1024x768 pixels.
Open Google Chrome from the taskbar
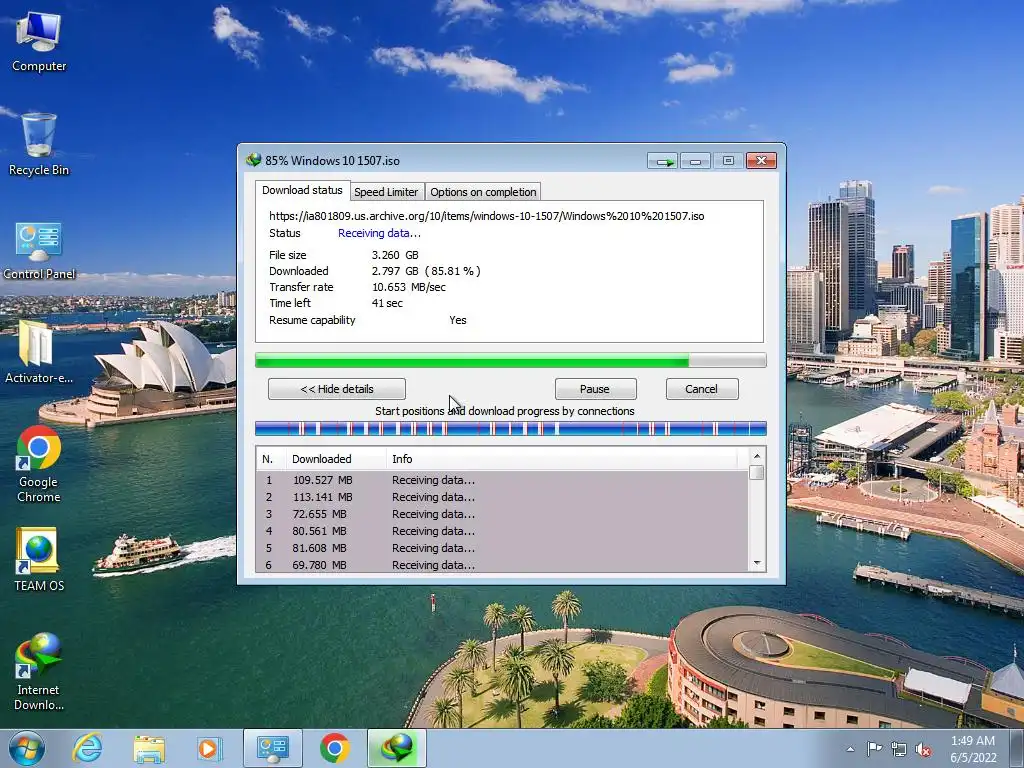(334, 748)
